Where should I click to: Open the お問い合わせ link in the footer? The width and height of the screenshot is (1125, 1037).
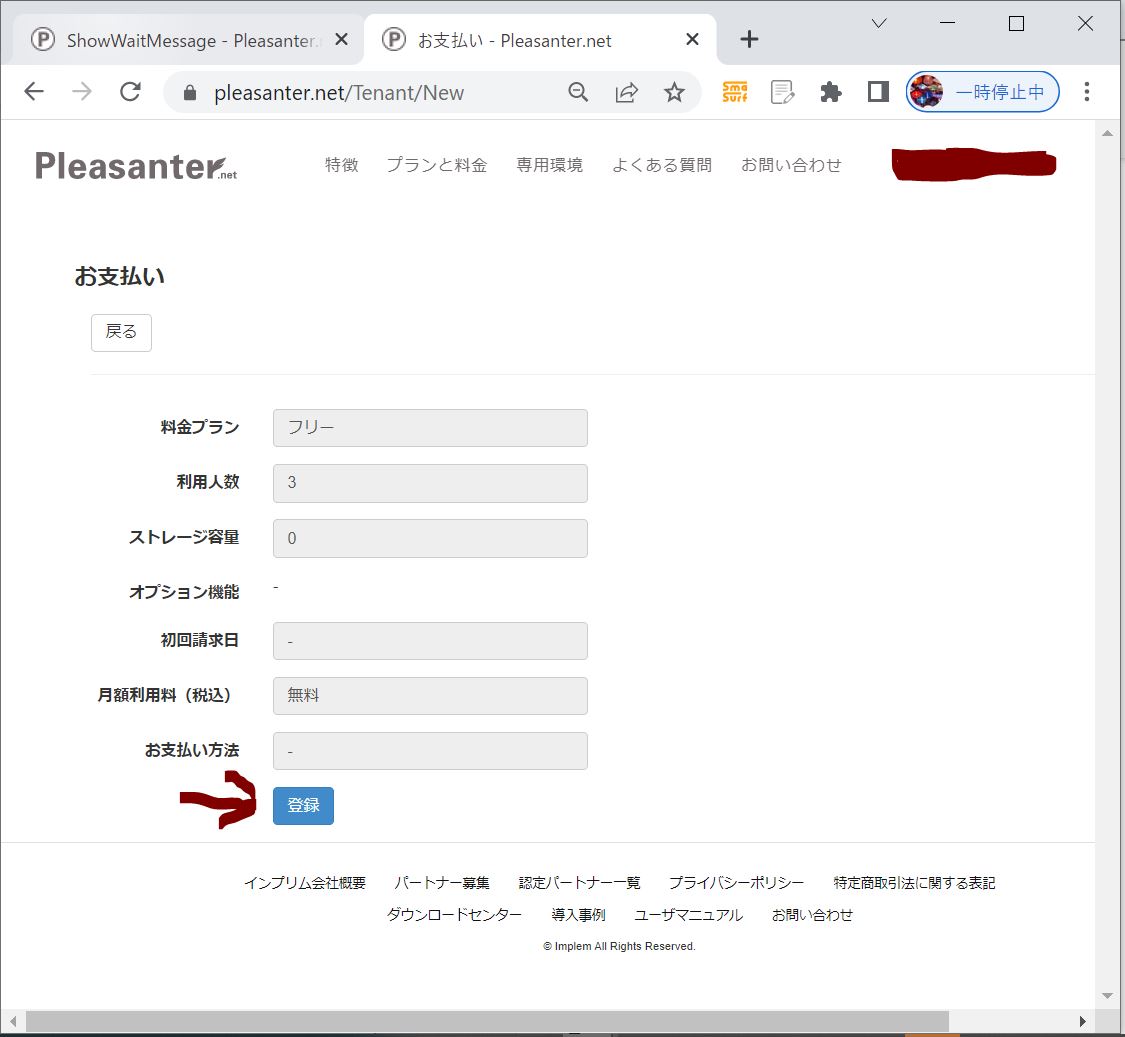coord(812,915)
